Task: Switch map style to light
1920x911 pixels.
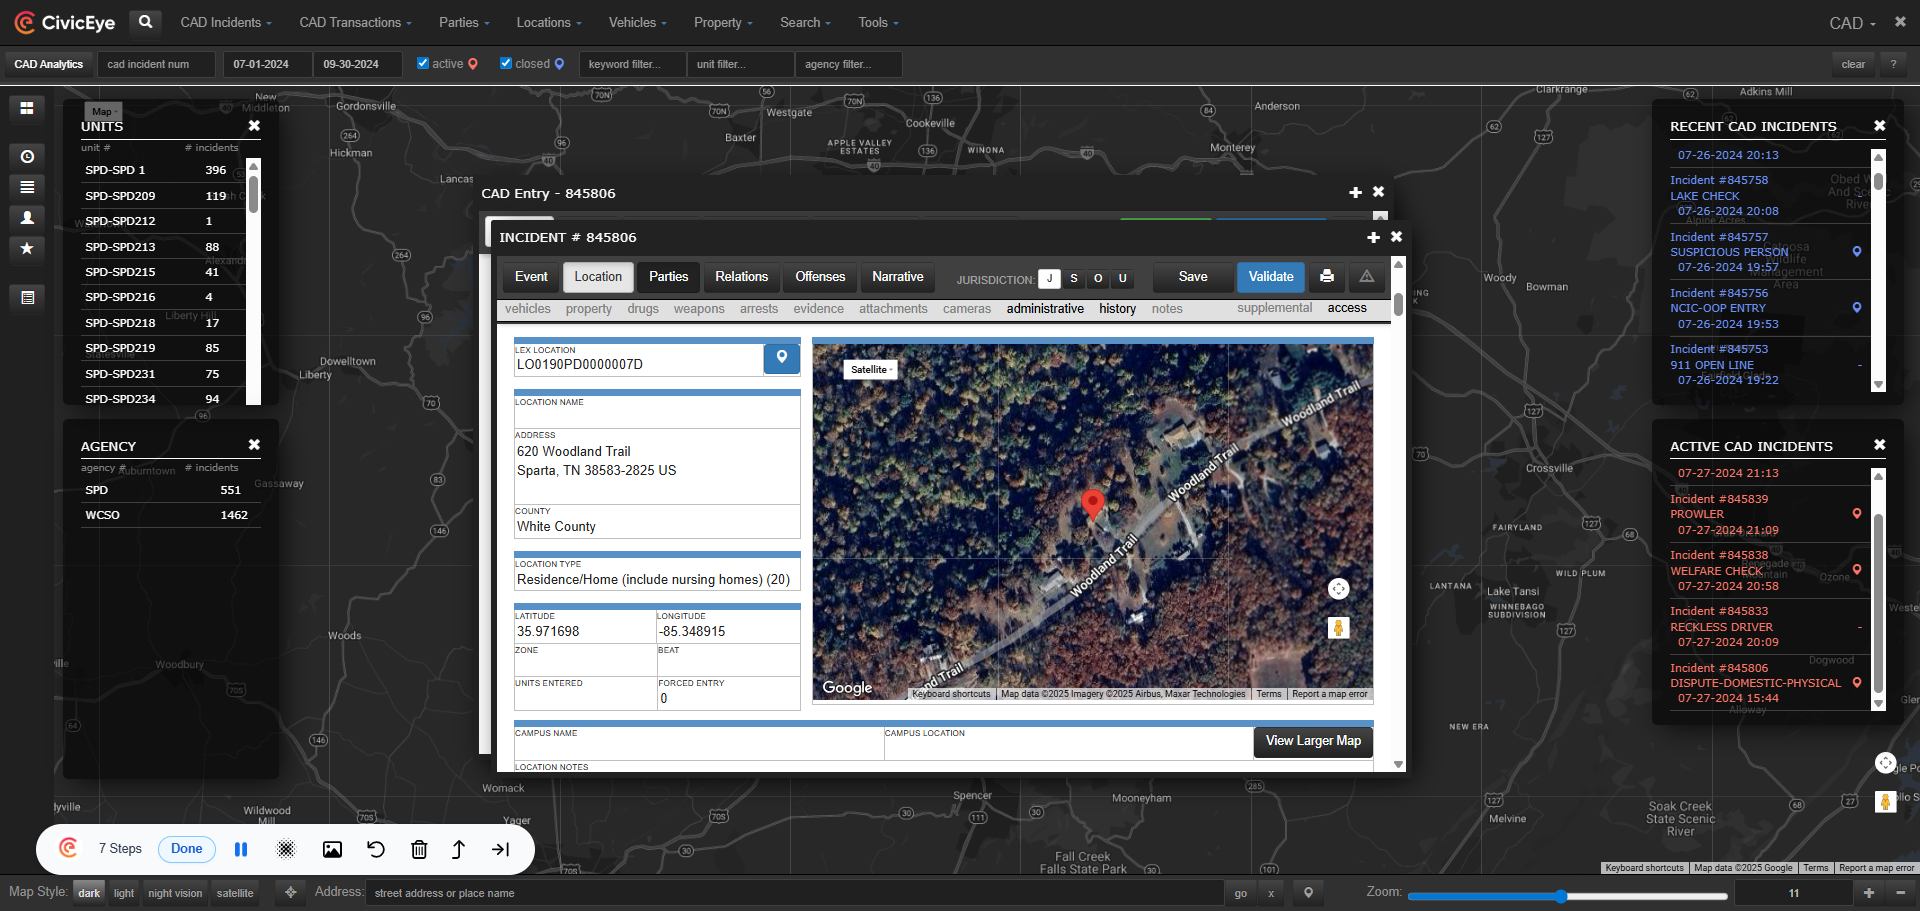Action: tap(124, 893)
